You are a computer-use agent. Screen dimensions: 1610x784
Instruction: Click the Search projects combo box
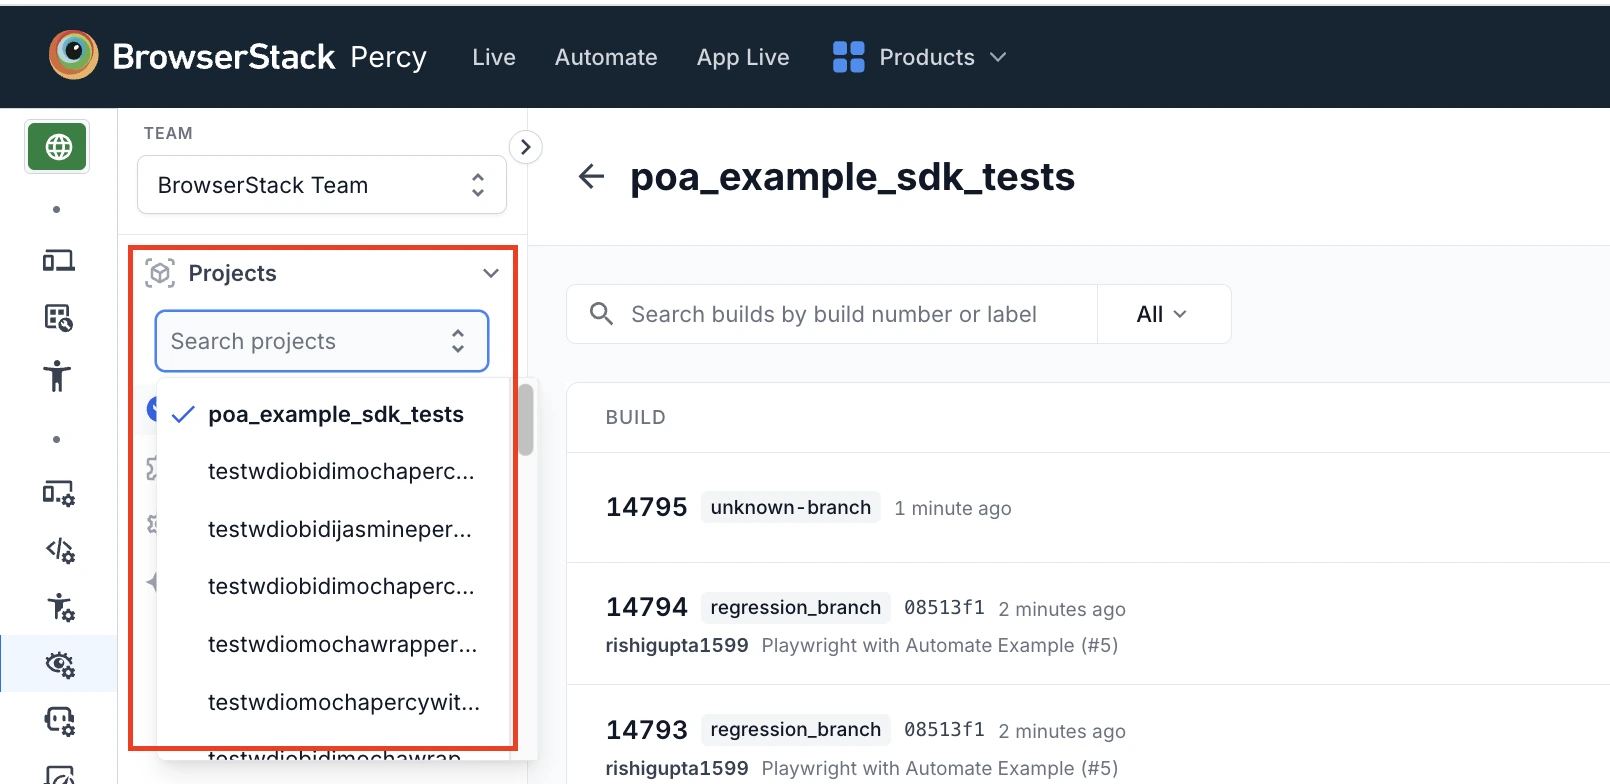tap(322, 341)
